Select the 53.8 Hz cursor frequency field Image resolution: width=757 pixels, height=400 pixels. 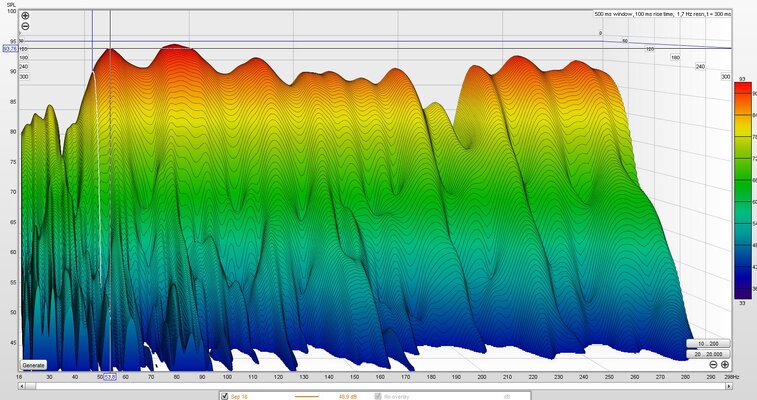point(110,377)
